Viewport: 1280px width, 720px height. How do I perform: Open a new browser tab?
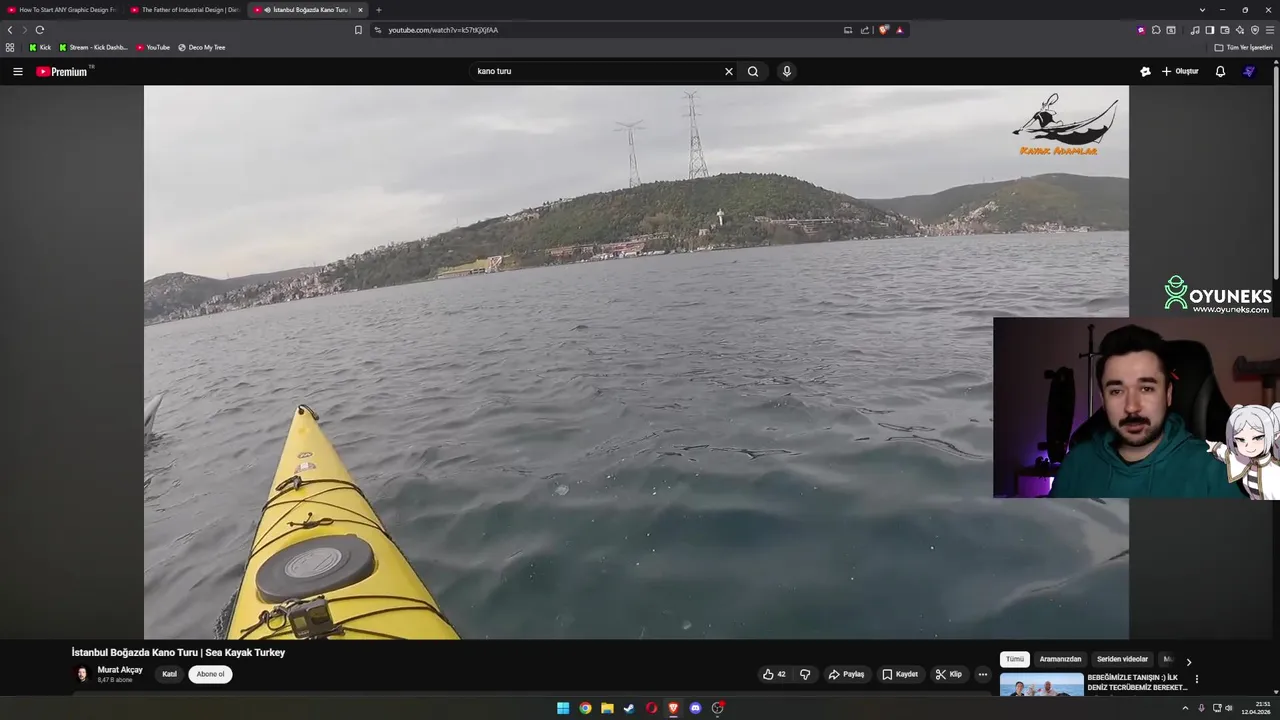[378, 10]
